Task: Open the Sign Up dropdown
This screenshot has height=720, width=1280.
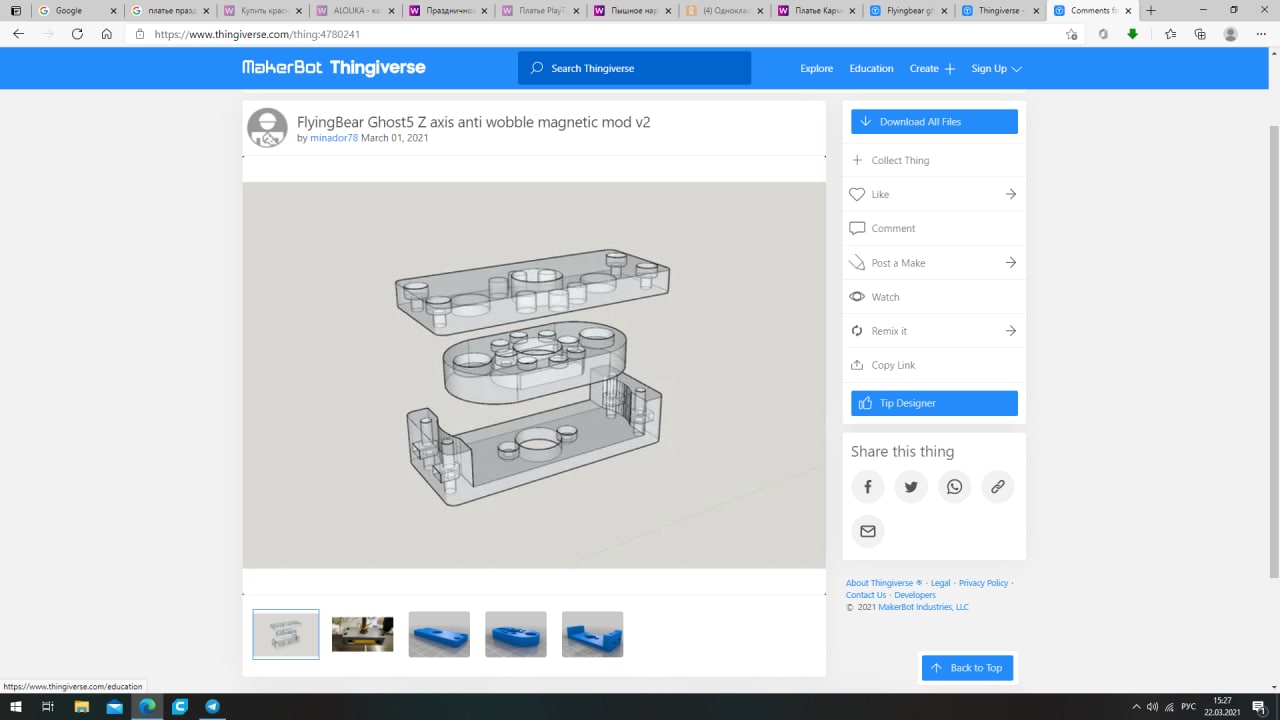Action: coord(996,69)
